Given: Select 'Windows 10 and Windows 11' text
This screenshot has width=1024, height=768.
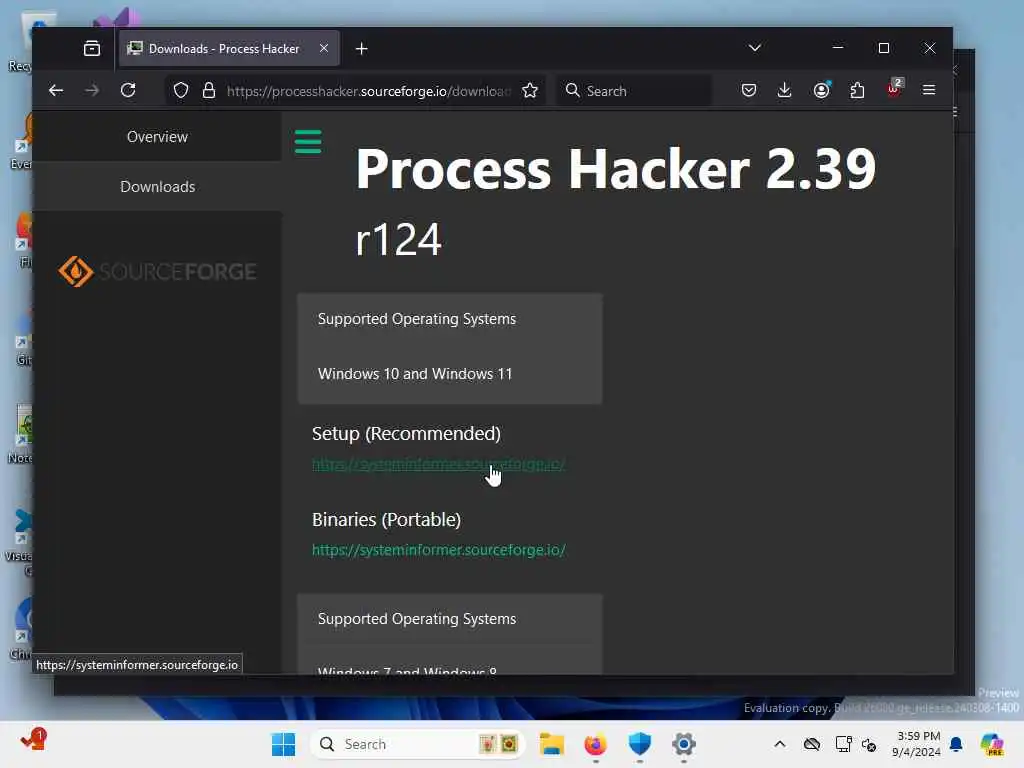Looking at the screenshot, I should tap(415, 374).
